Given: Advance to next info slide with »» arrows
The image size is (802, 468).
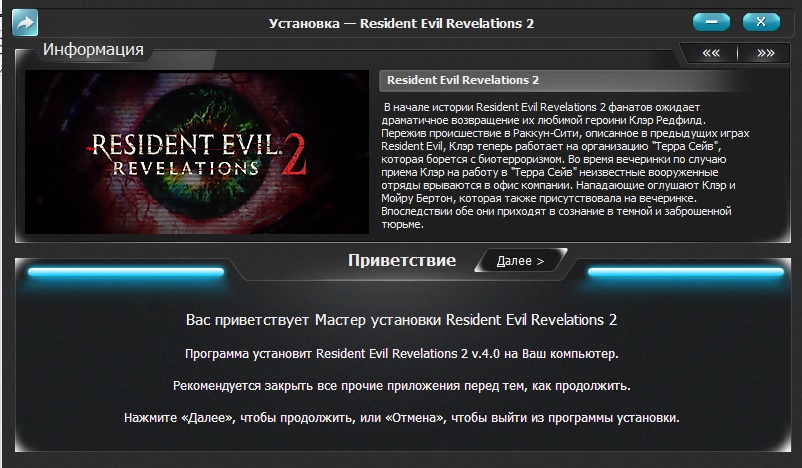Looking at the screenshot, I should pos(766,53).
